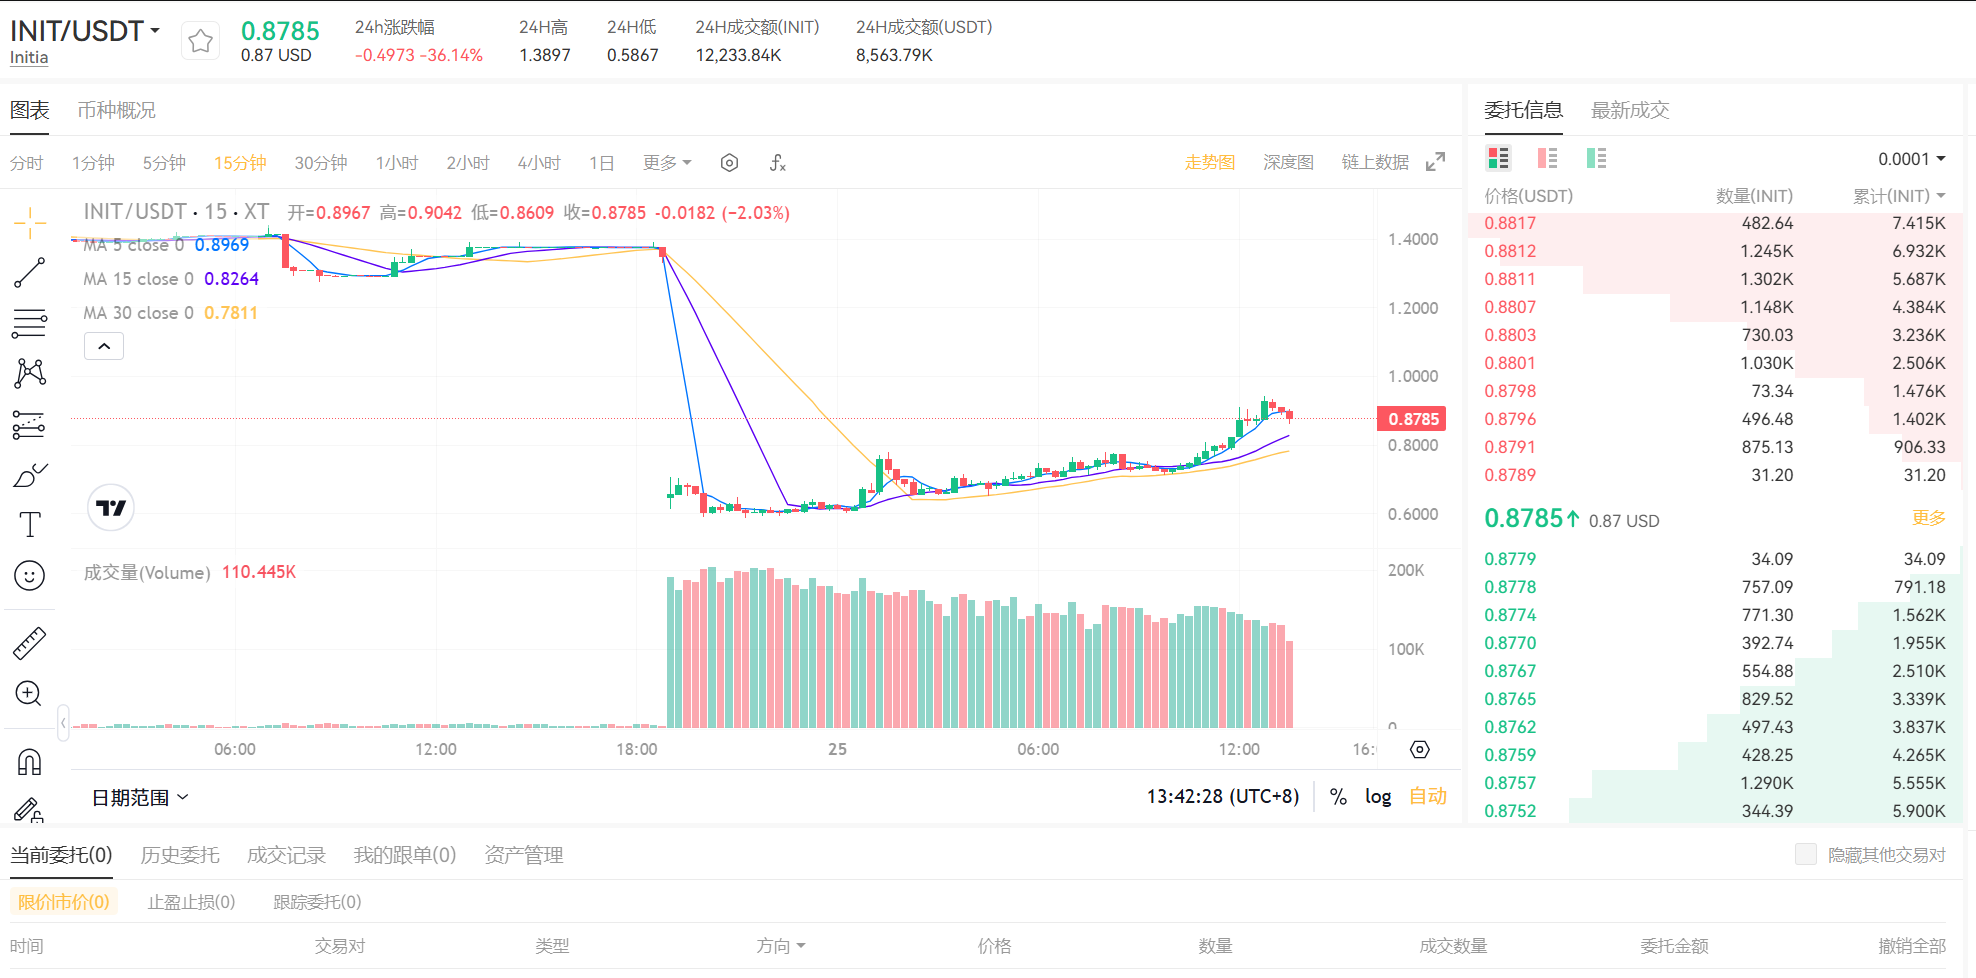Switch to the 币种概况 tab

coord(117,110)
